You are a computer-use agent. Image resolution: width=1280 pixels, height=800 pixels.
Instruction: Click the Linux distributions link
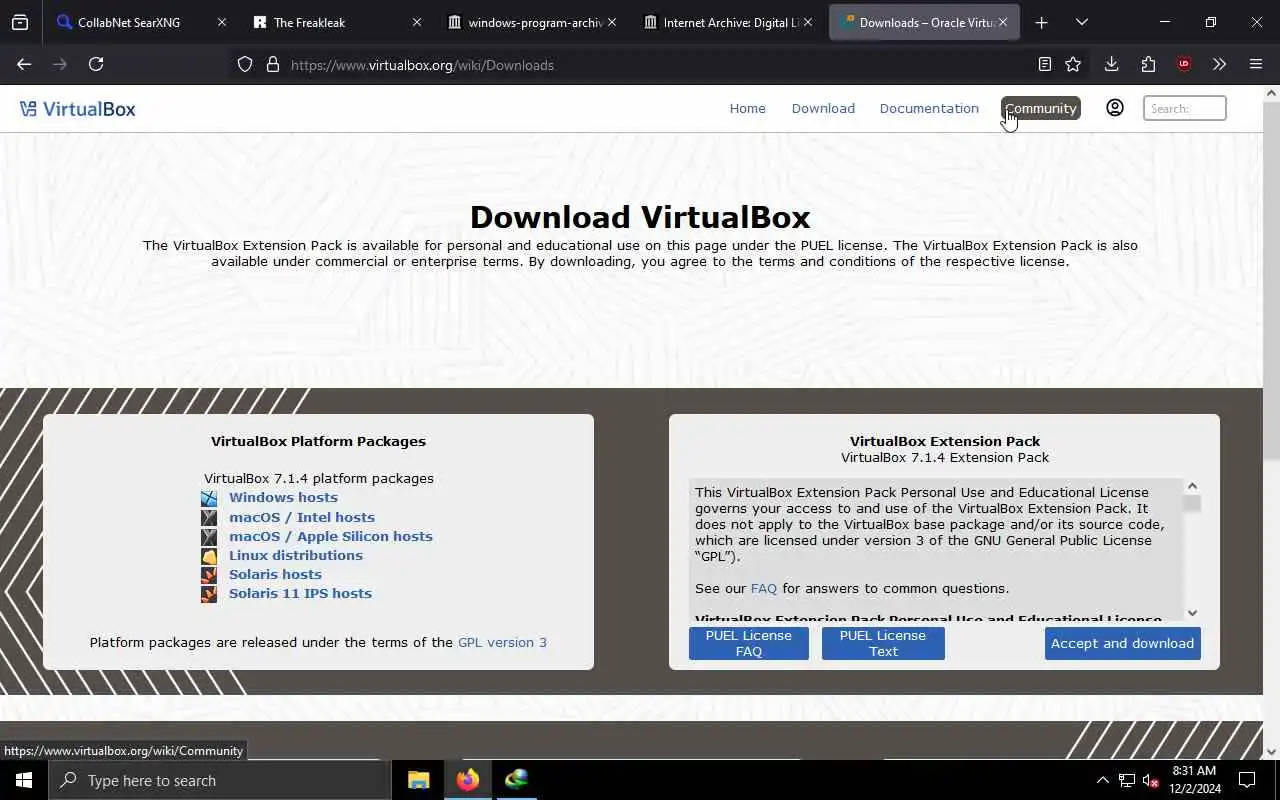tap(296, 555)
